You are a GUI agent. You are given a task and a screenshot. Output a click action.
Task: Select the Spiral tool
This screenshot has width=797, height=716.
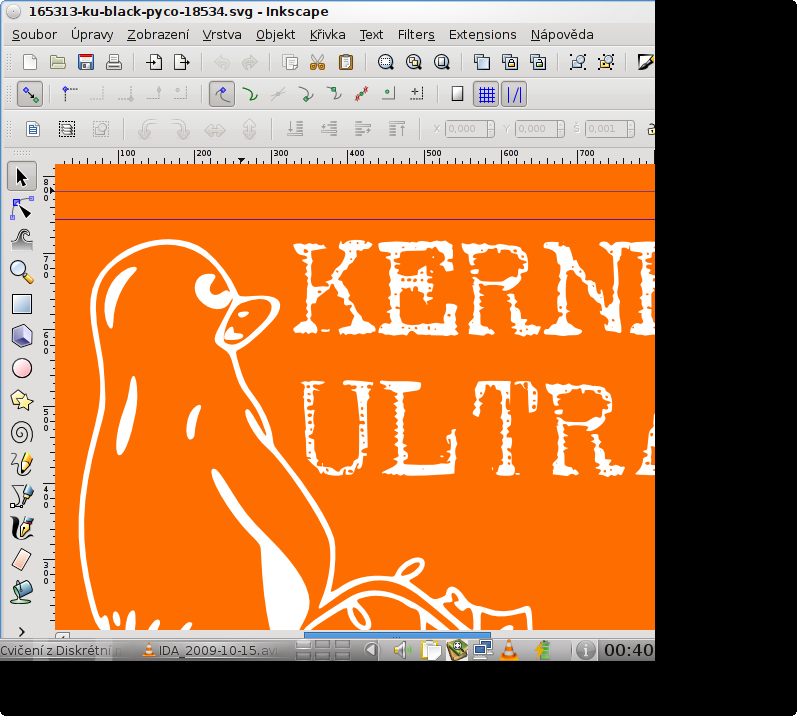tap(21, 433)
